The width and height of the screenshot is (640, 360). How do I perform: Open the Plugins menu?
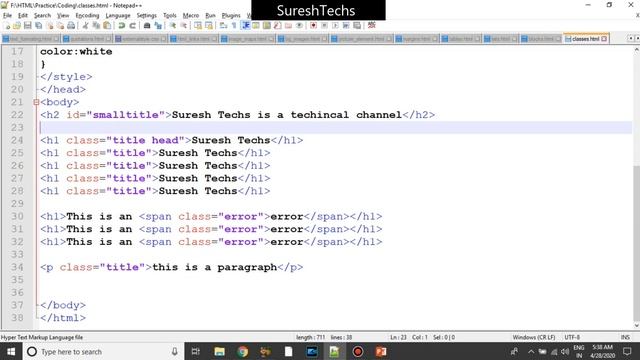coord(231,16)
